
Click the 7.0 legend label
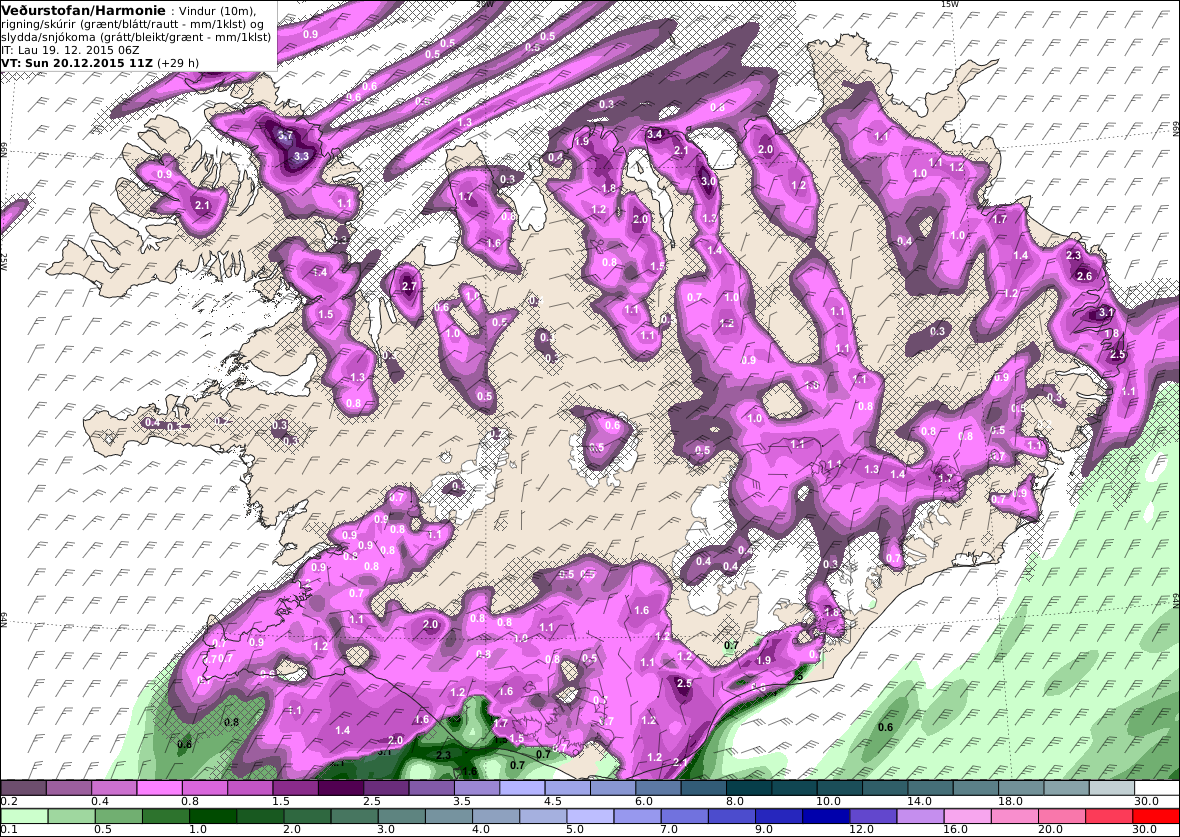671,829
